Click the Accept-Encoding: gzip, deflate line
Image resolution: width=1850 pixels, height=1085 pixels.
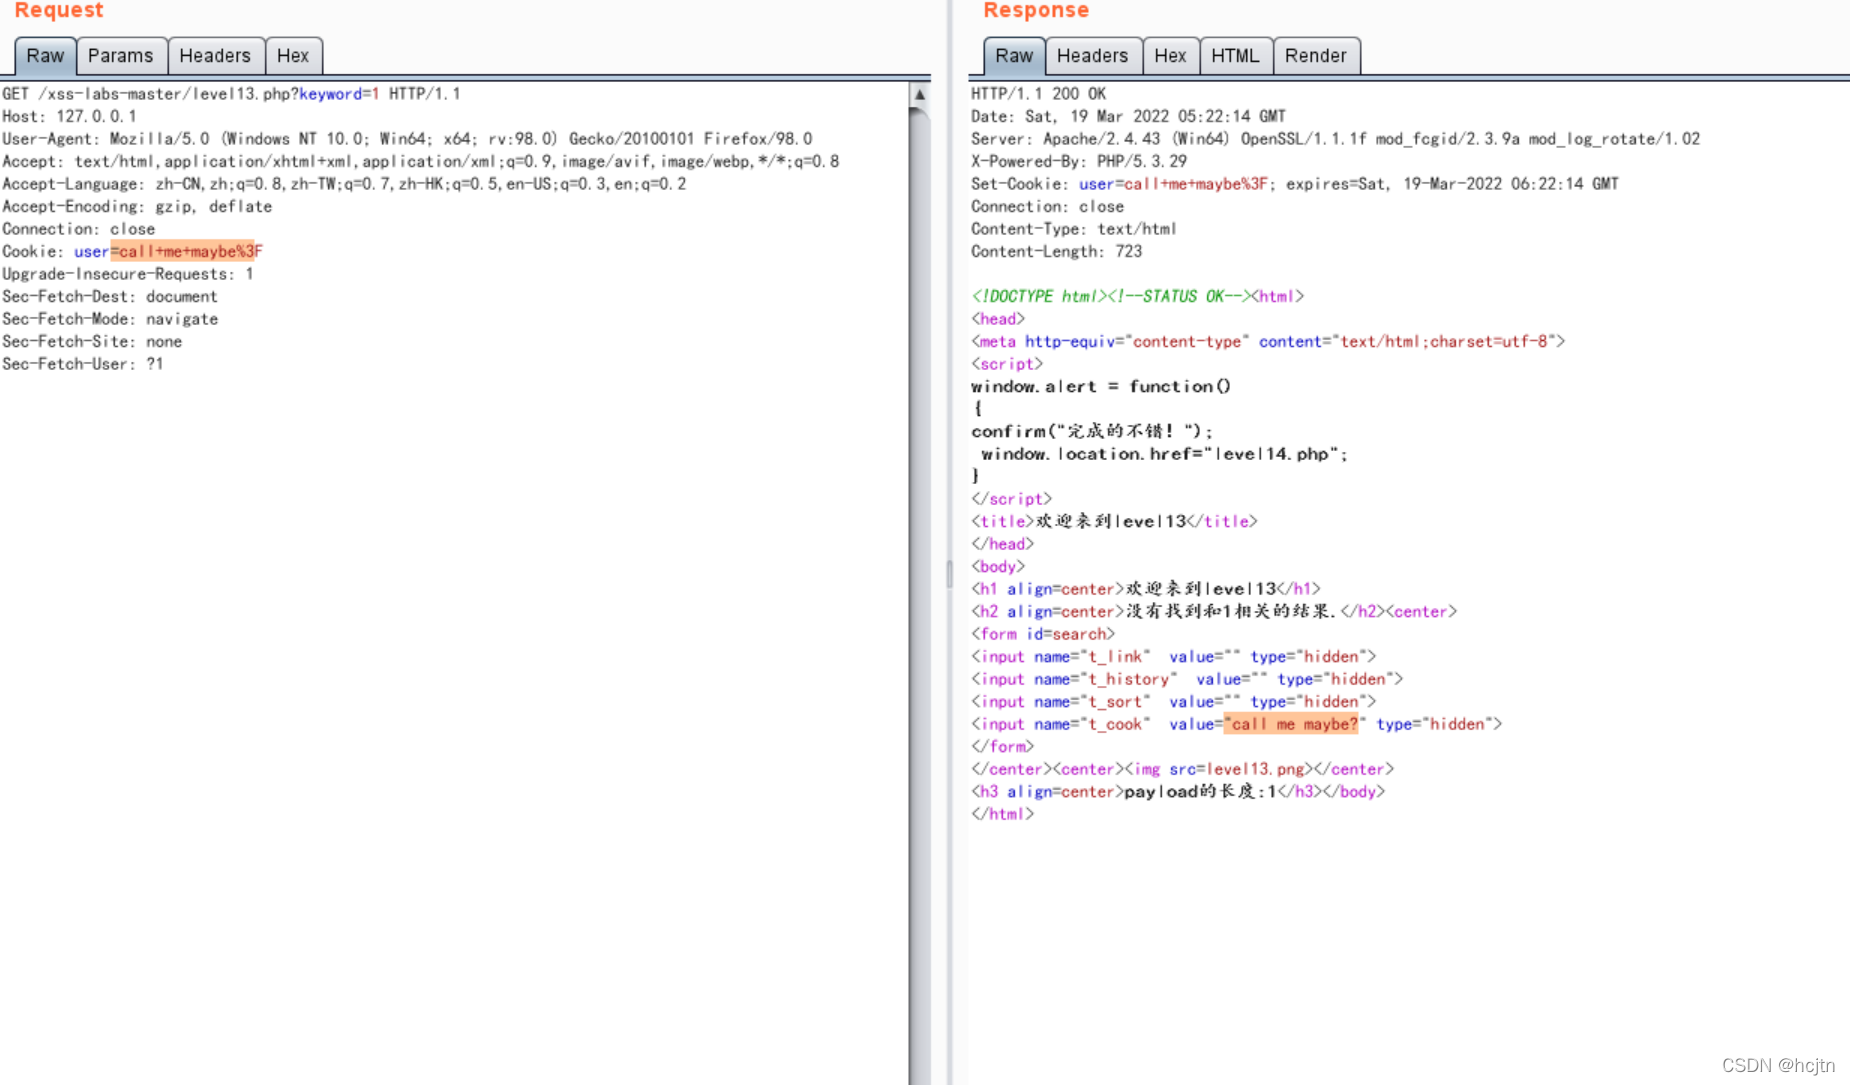[137, 206]
